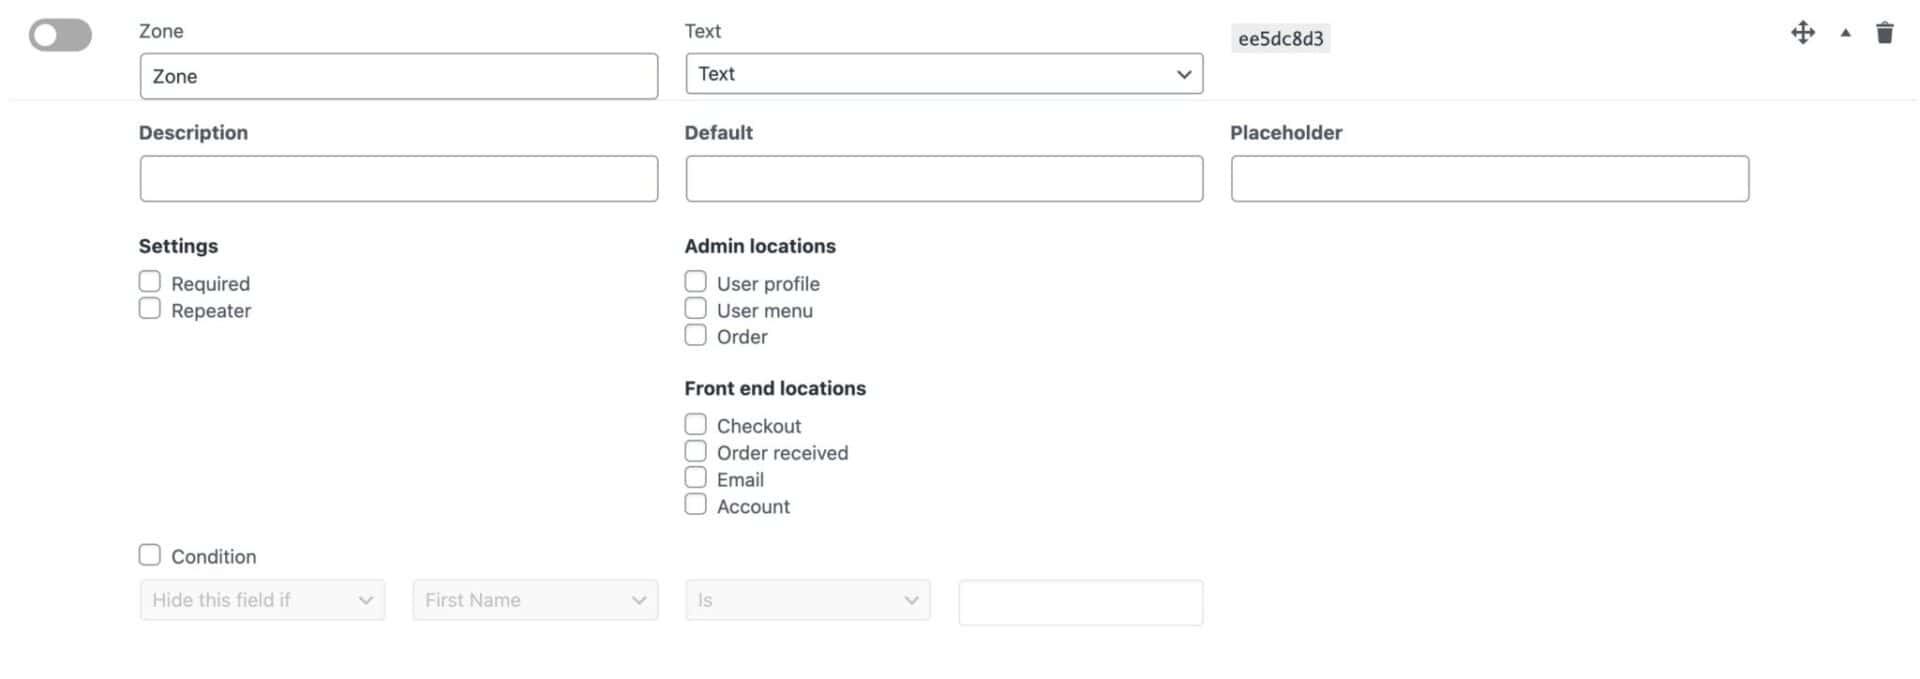Enable the Checkout front end location

tap(695, 424)
